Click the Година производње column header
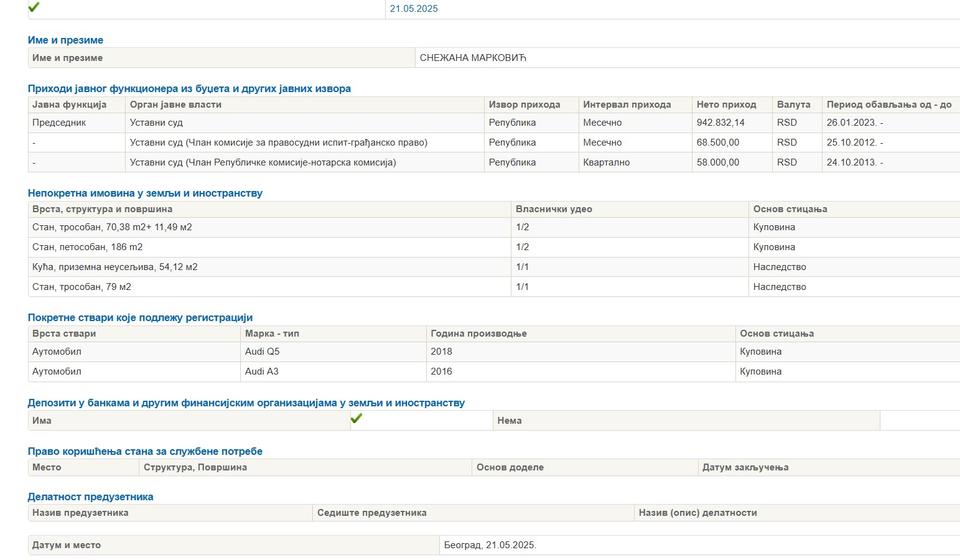Image resolution: width=960 pixels, height=560 pixels. click(478, 333)
